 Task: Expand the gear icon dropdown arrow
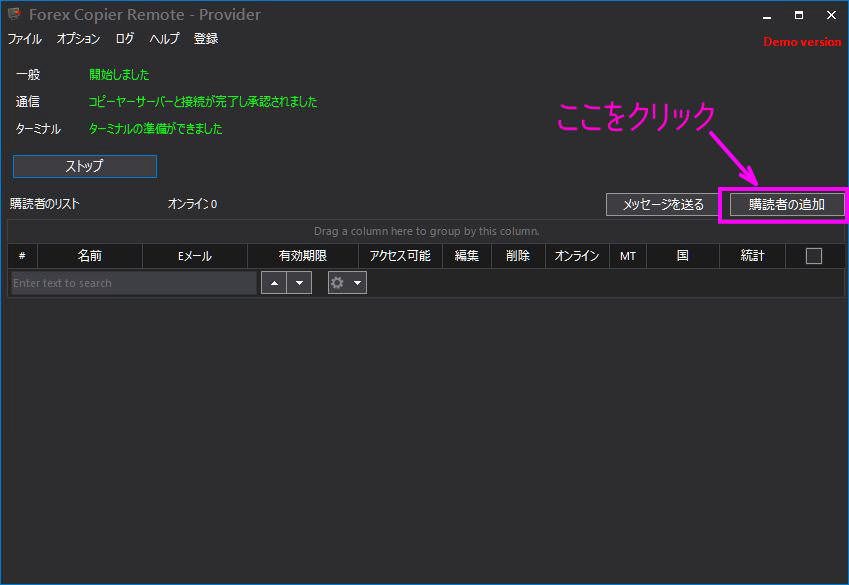(356, 283)
